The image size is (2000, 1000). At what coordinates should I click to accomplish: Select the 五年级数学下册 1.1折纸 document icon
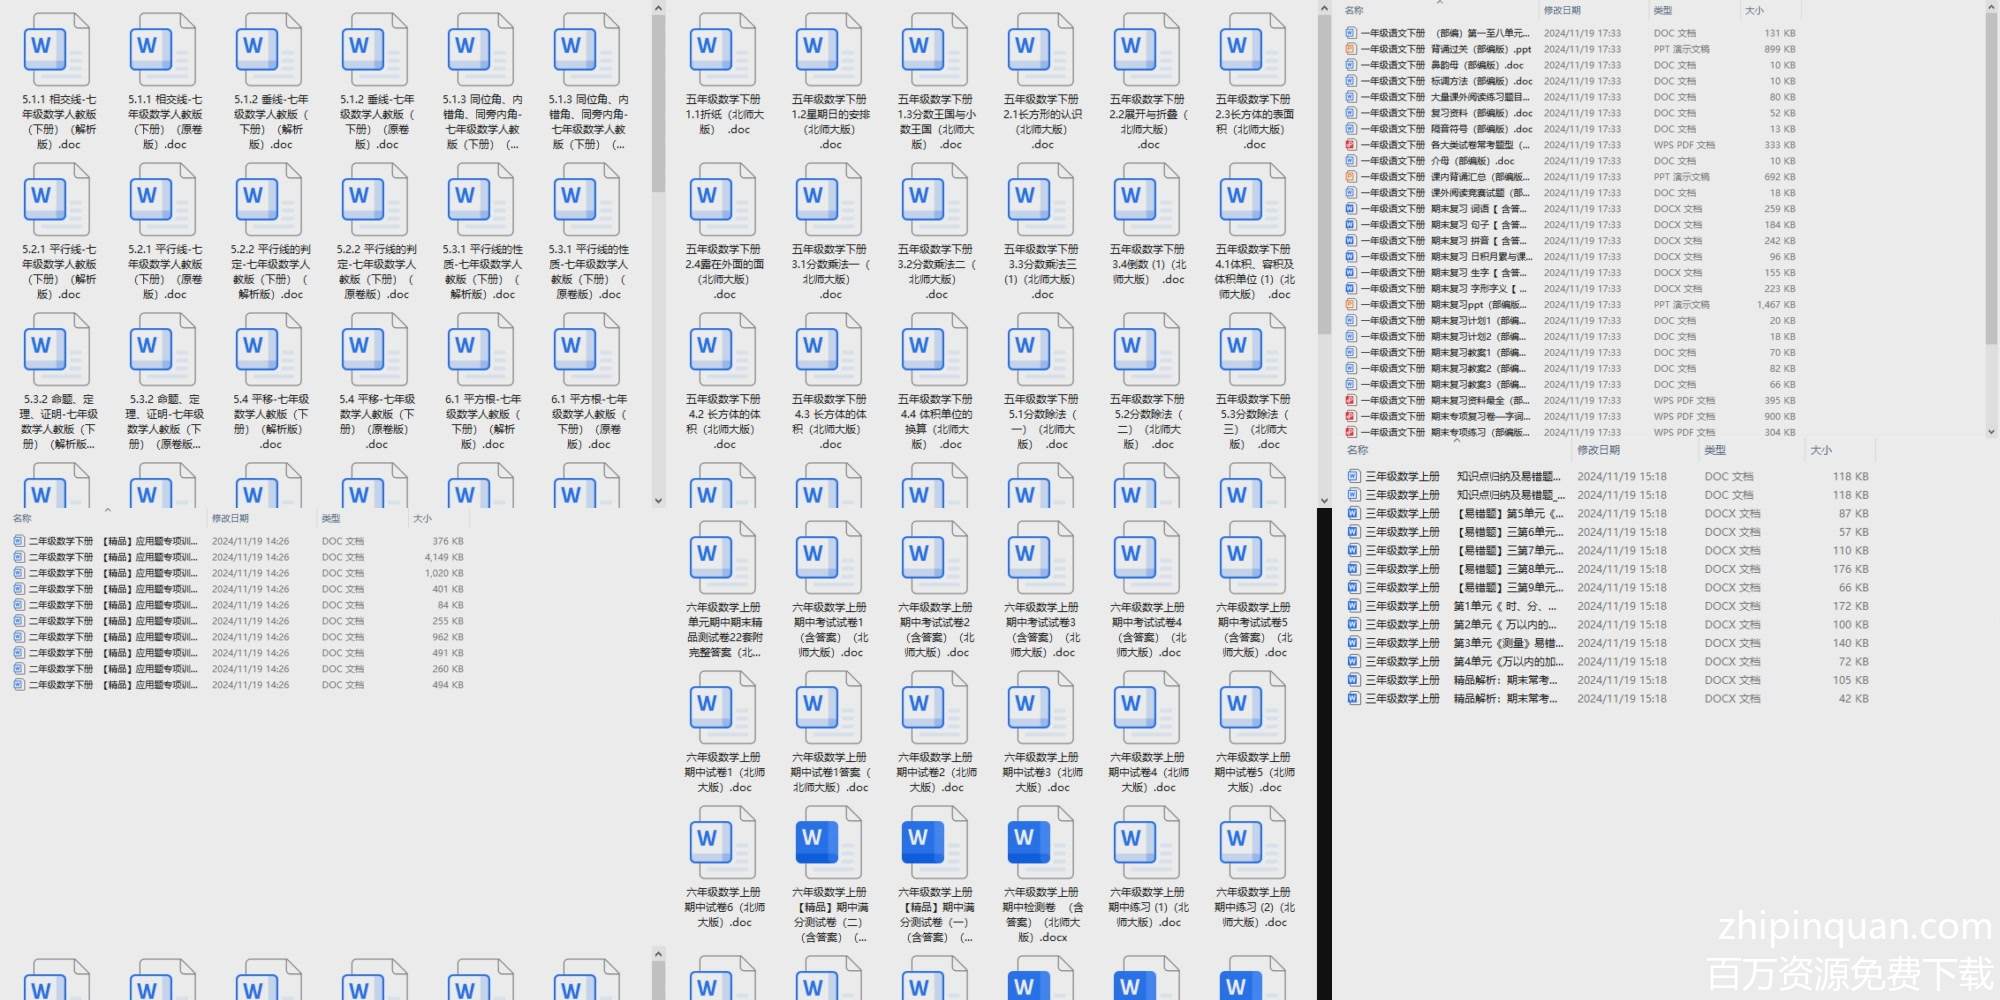(723, 50)
